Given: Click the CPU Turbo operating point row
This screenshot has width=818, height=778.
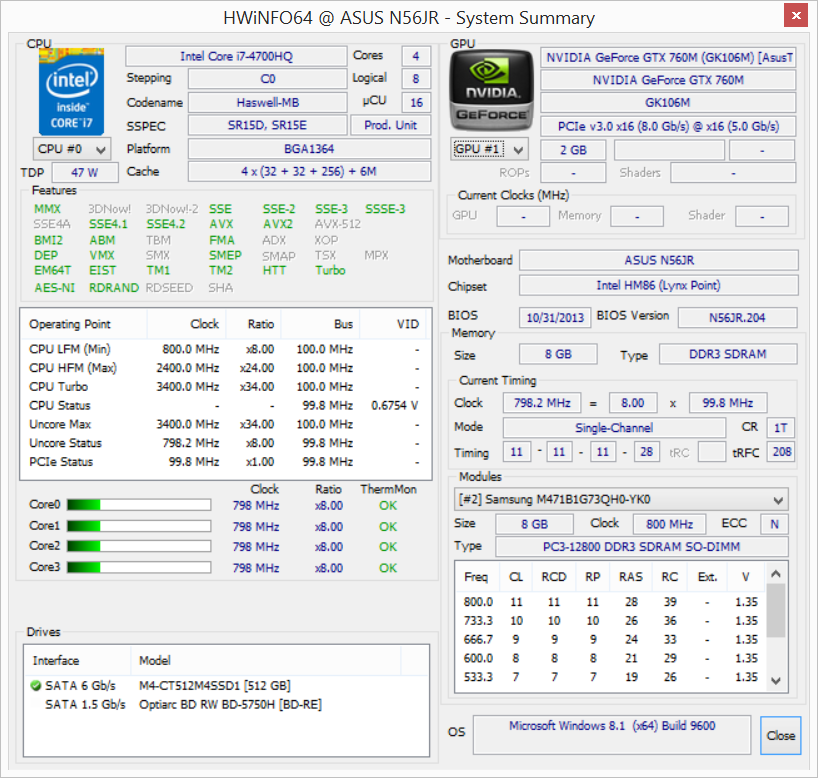Looking at the screenshot, I should point(225,387).
